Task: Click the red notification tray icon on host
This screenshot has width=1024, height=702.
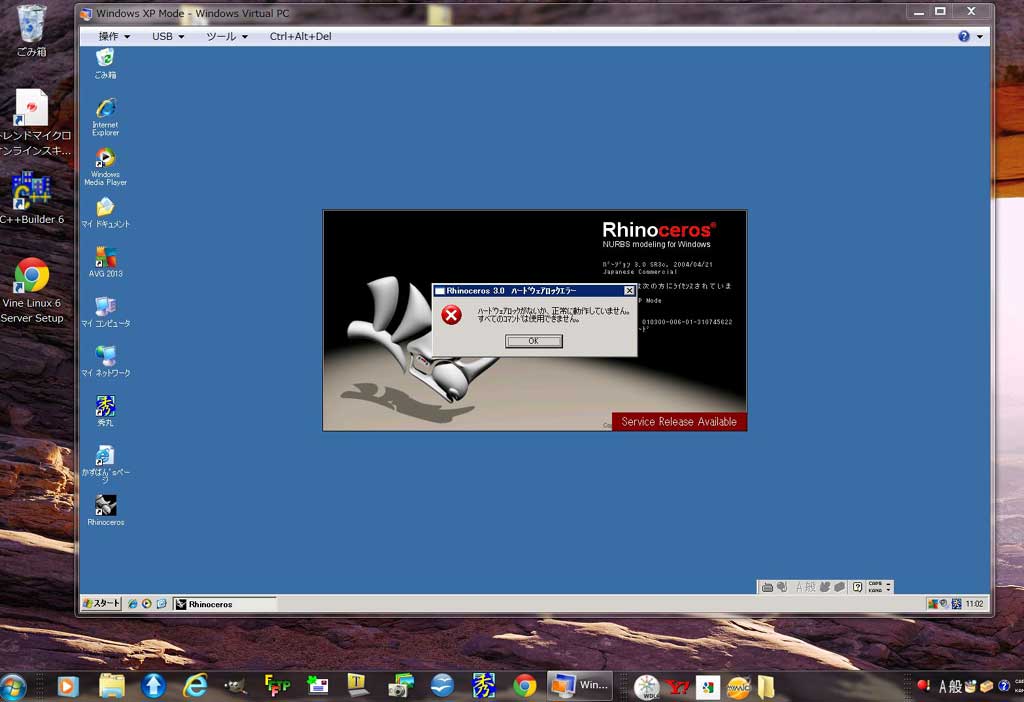Action: pyautogui.click(x=923, y=685)
